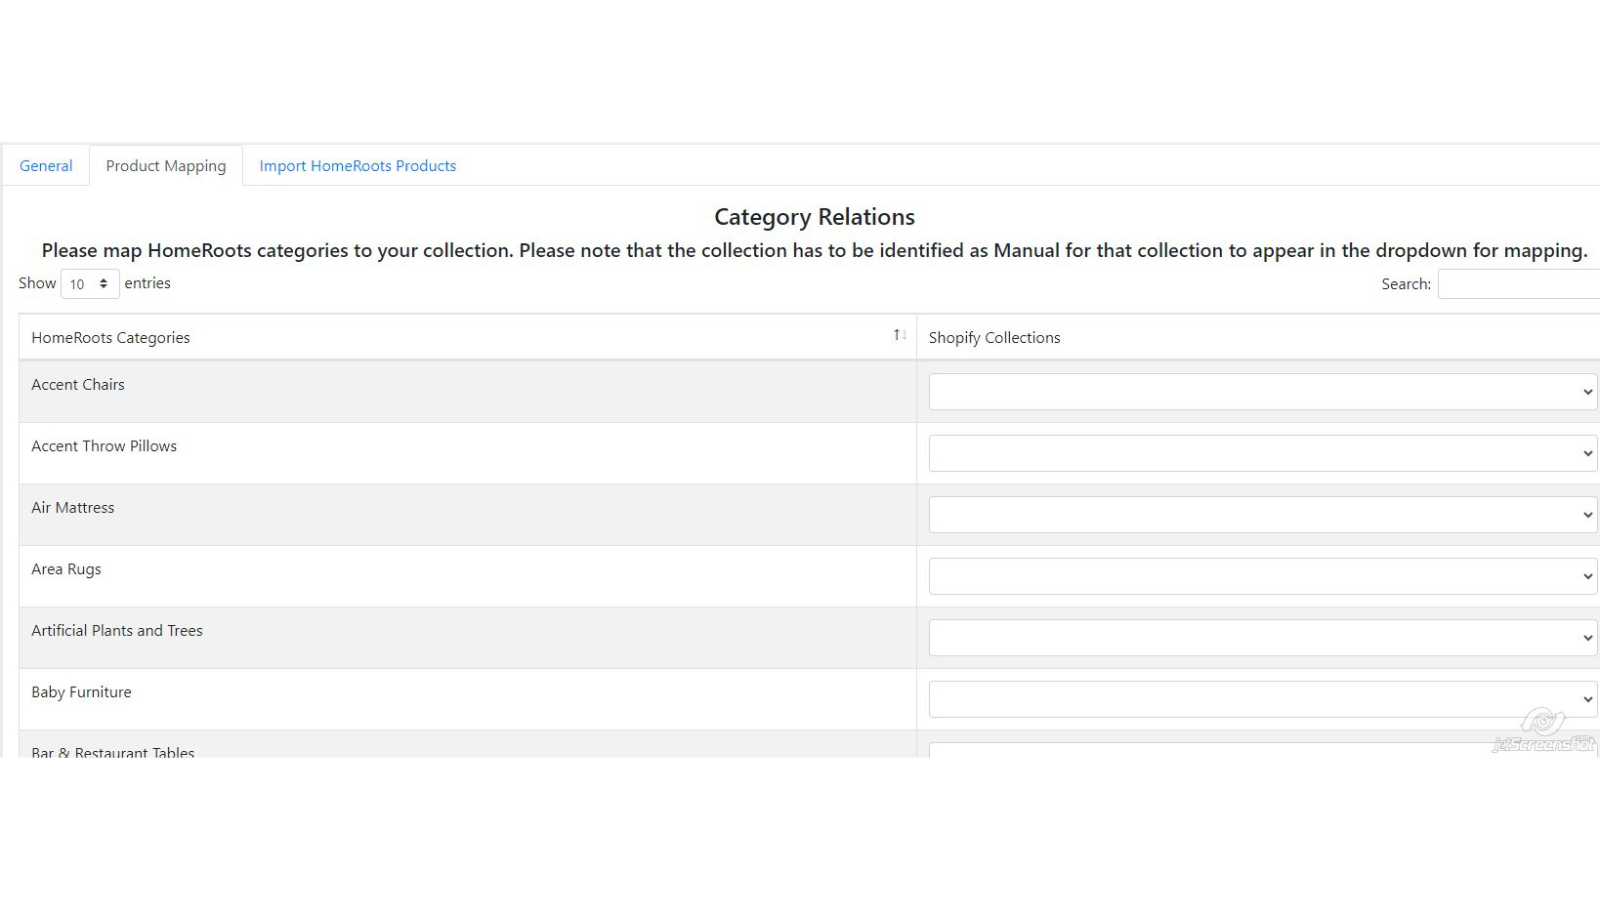Open collection dropdown for Baby Furniture
The image size is (1600, 900).
click(1263, 699)
